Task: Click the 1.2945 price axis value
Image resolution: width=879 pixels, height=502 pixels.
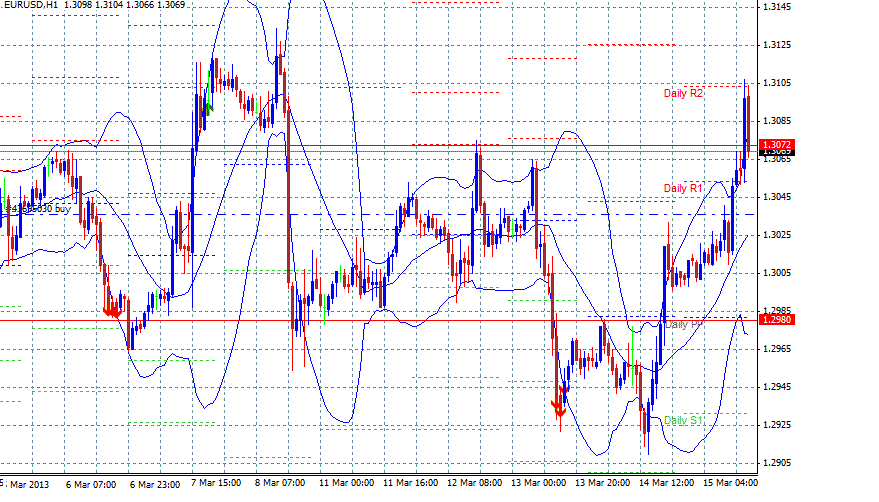Action: (777, 387)
